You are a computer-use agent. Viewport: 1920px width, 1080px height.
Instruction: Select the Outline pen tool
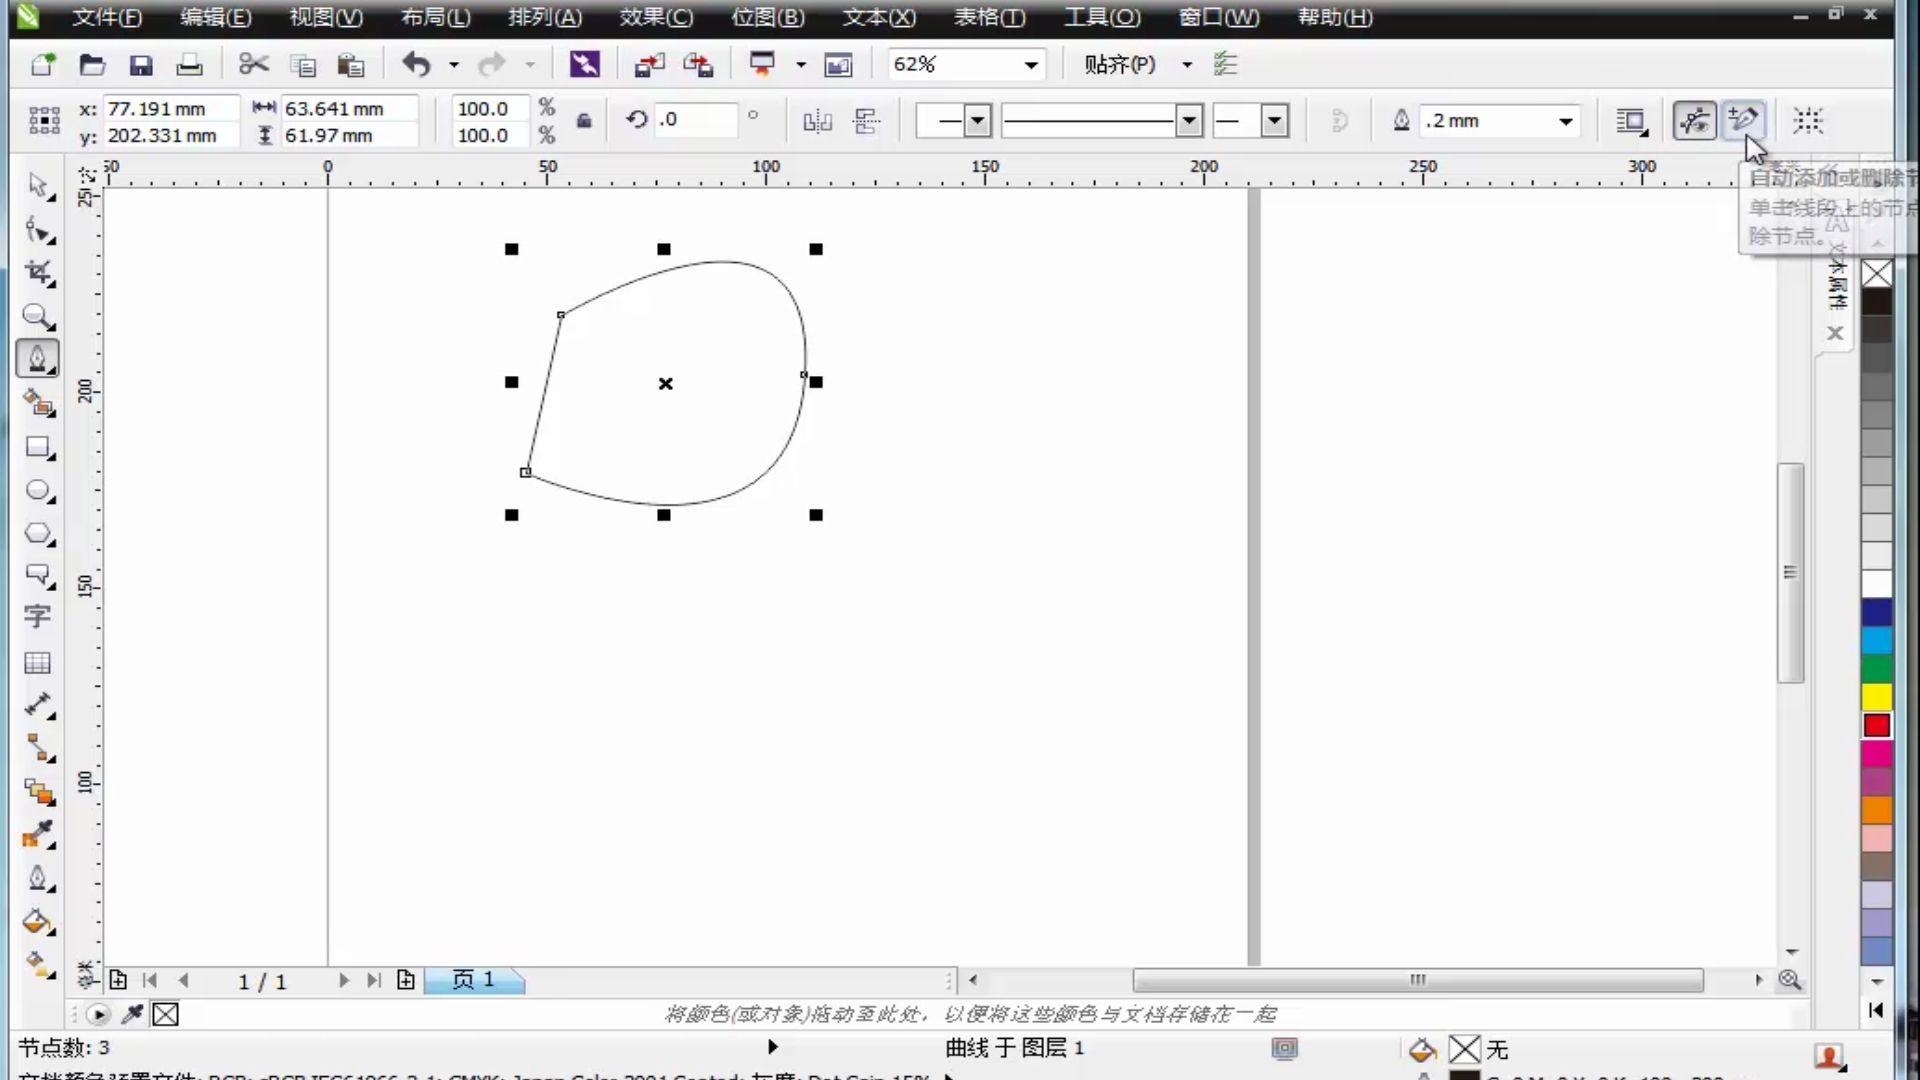tap(38, 879)
